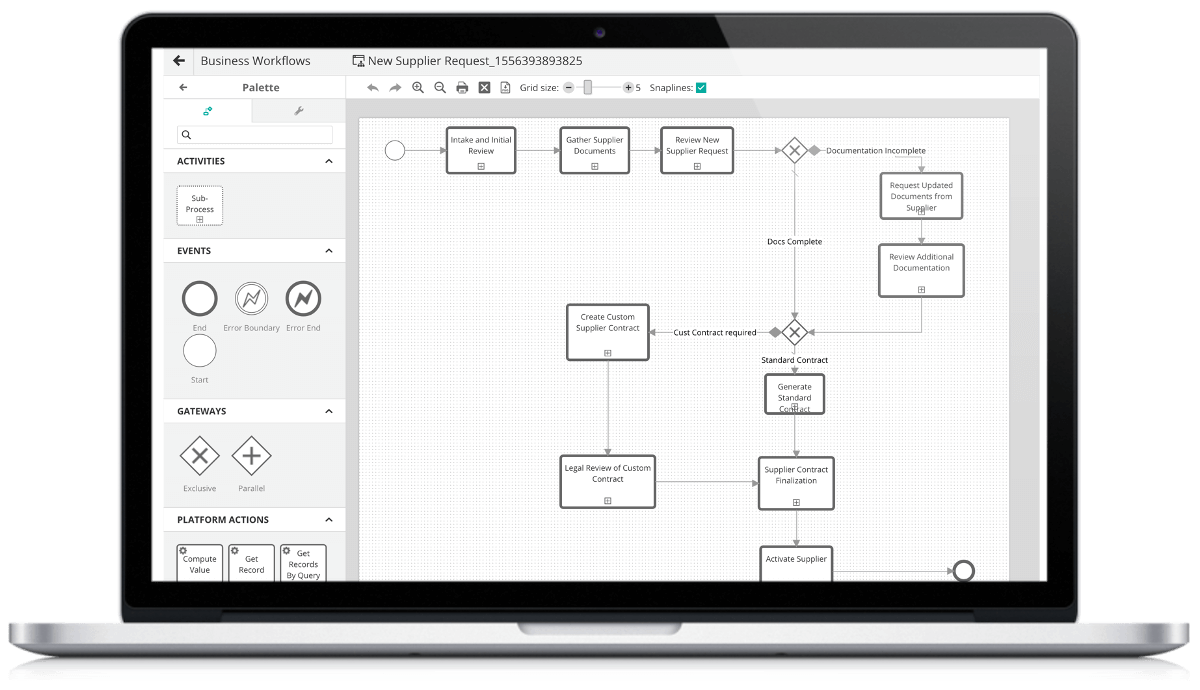Select the Exclusive gateway in the palette
The height and width of the screenshot is (690, 1200).
pos(199,458)
